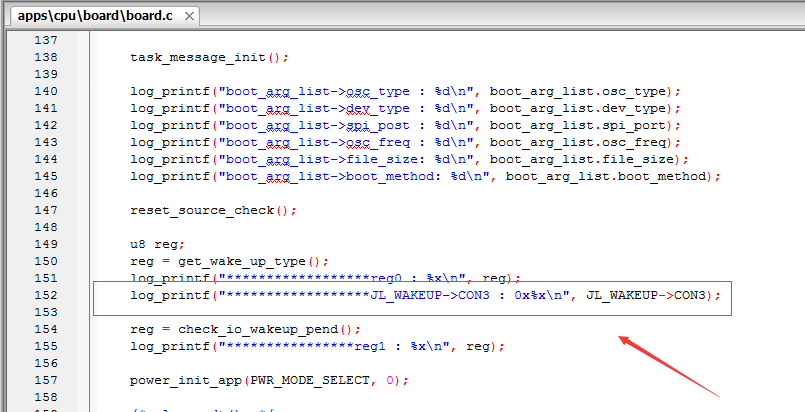This screenshot has height=412, width=805.
Task: Click line number 152 in gutter
Action: coord(46,295)
